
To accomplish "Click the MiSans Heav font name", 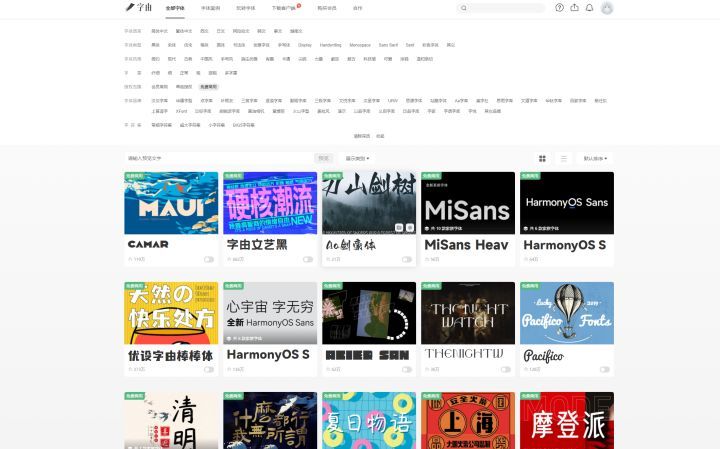I will point(467,245).
